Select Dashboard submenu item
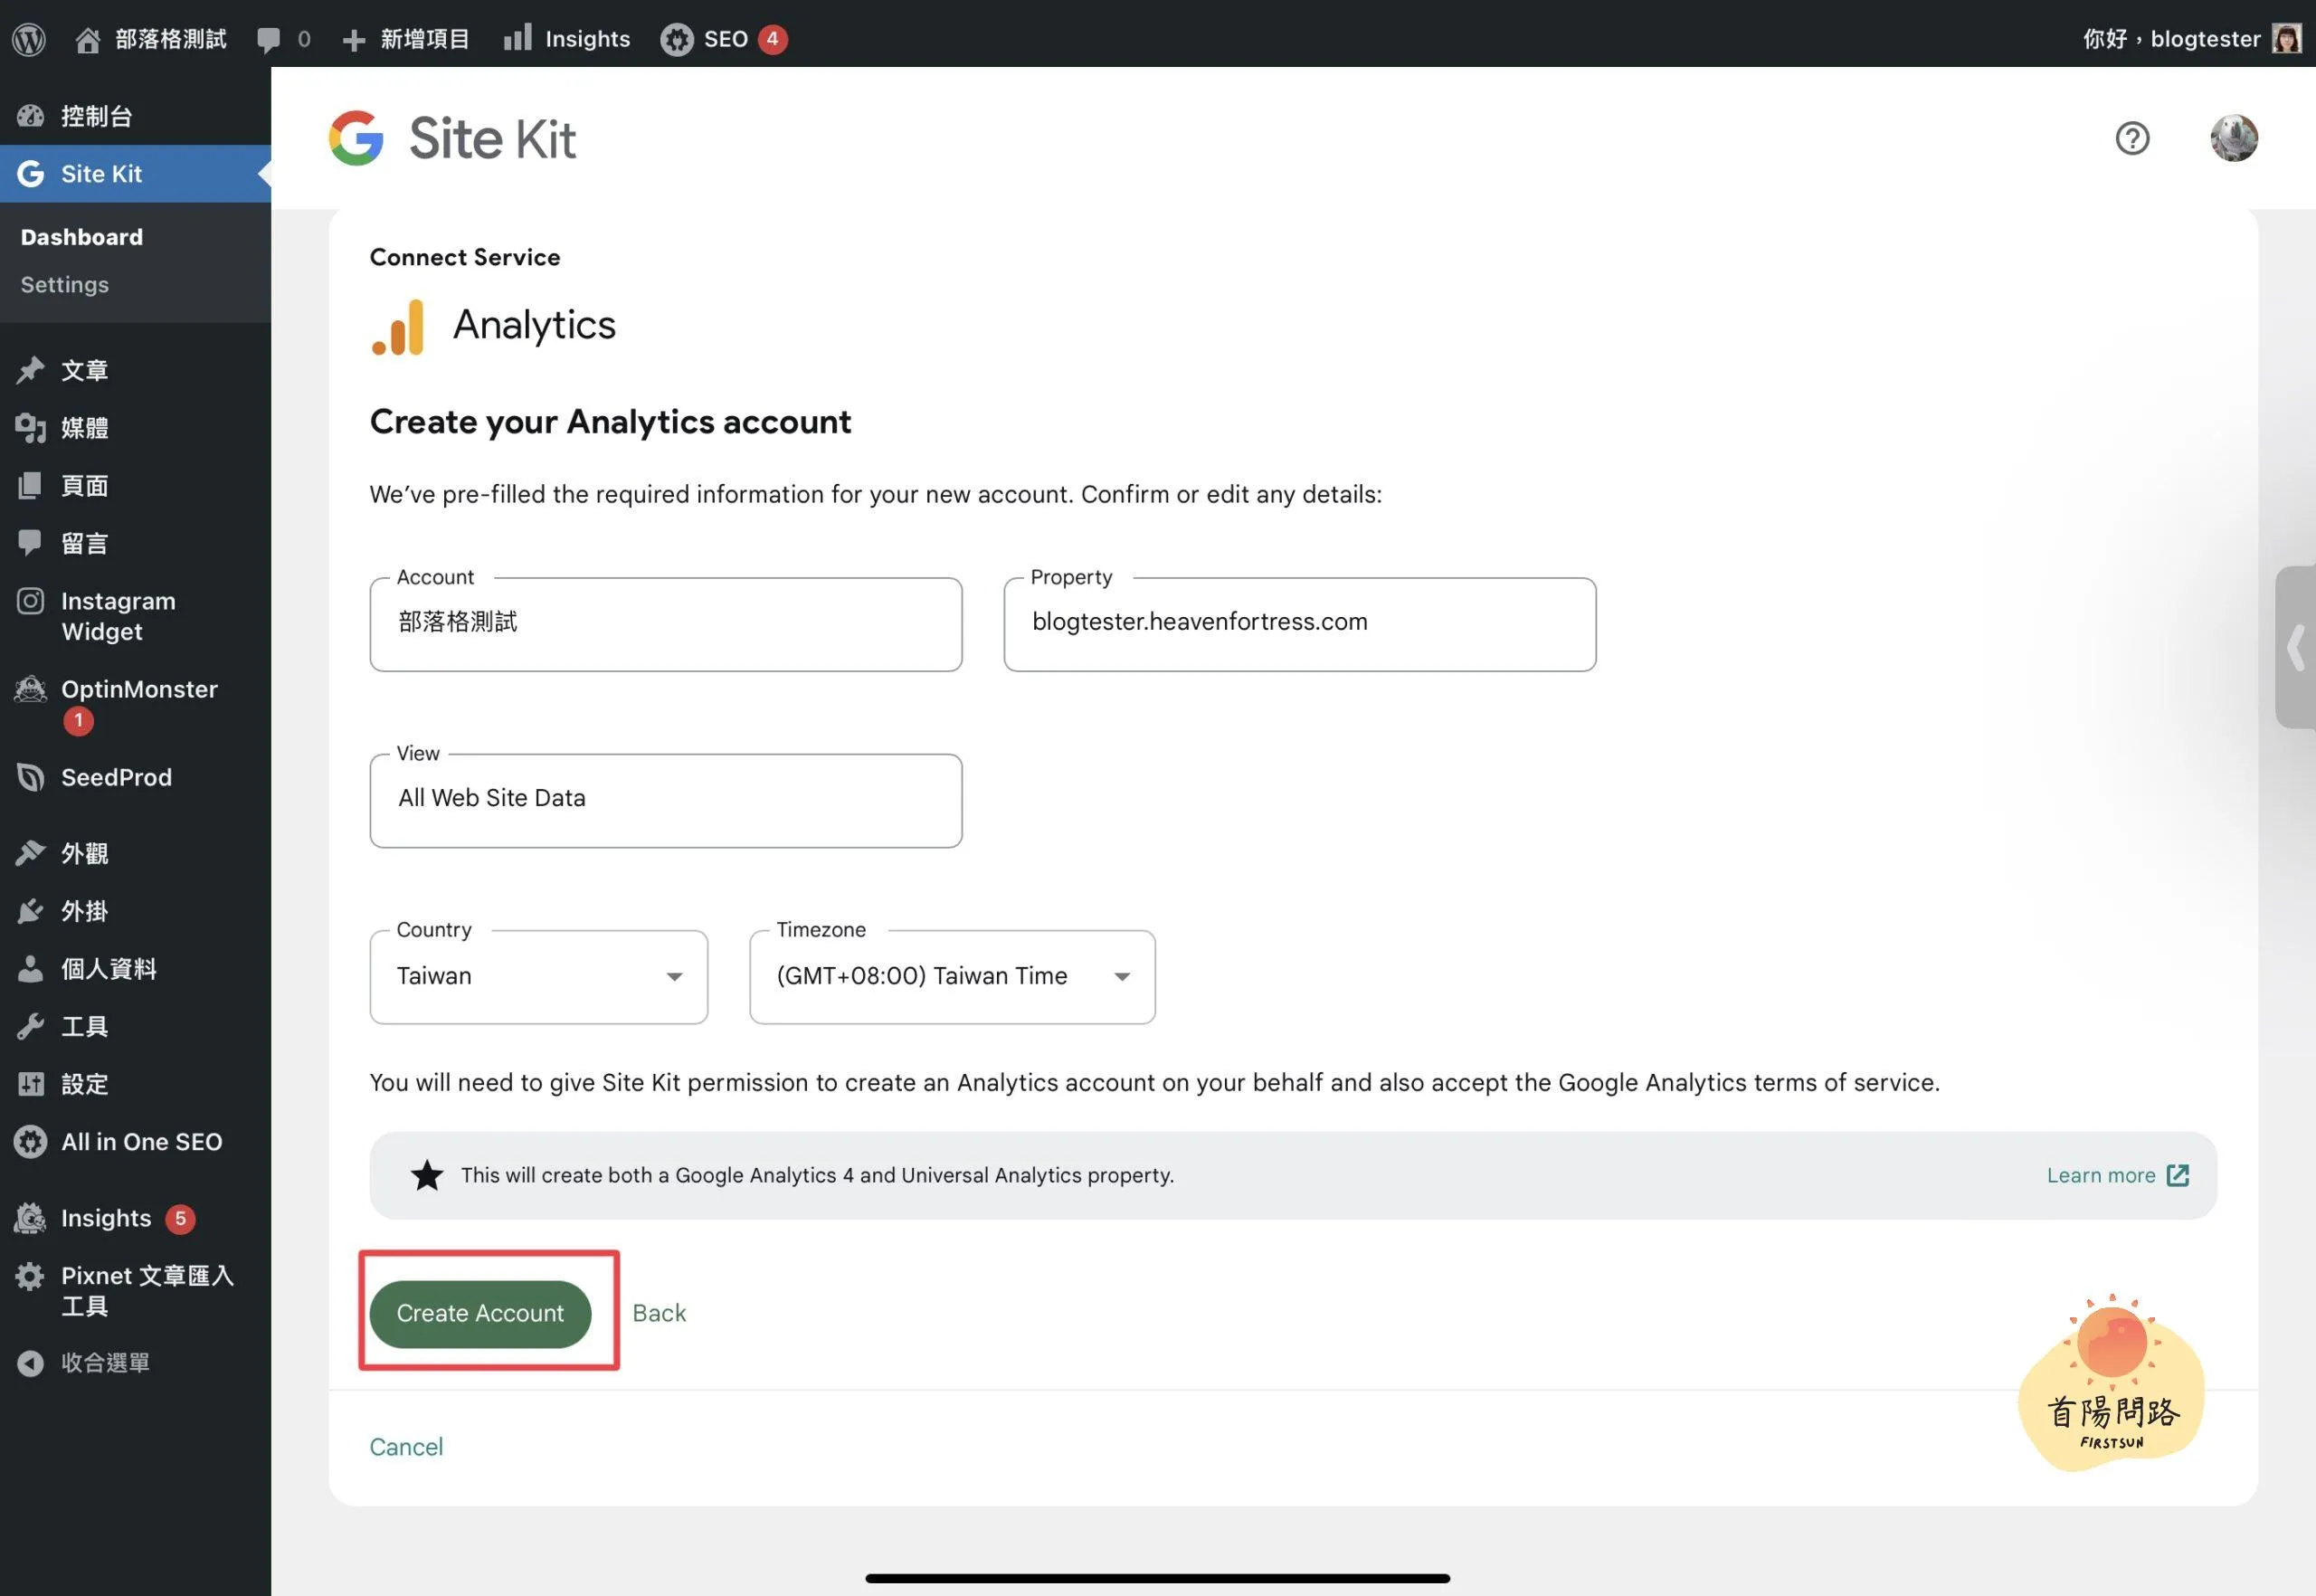Viewport: 2316px width, 1596px height. 82,237
